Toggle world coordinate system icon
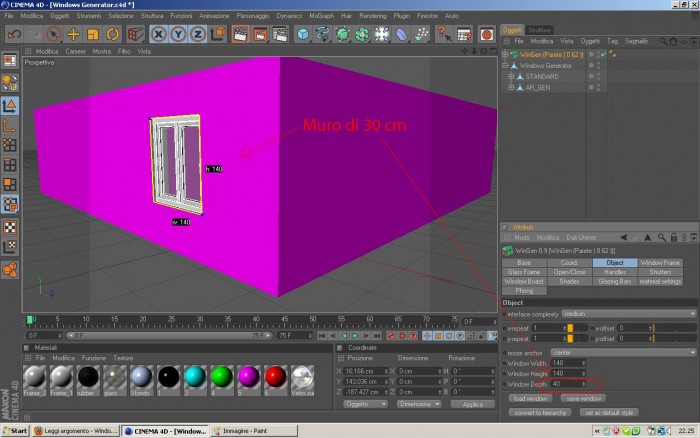Screen dimensions: 700x438 click(218, 34)
